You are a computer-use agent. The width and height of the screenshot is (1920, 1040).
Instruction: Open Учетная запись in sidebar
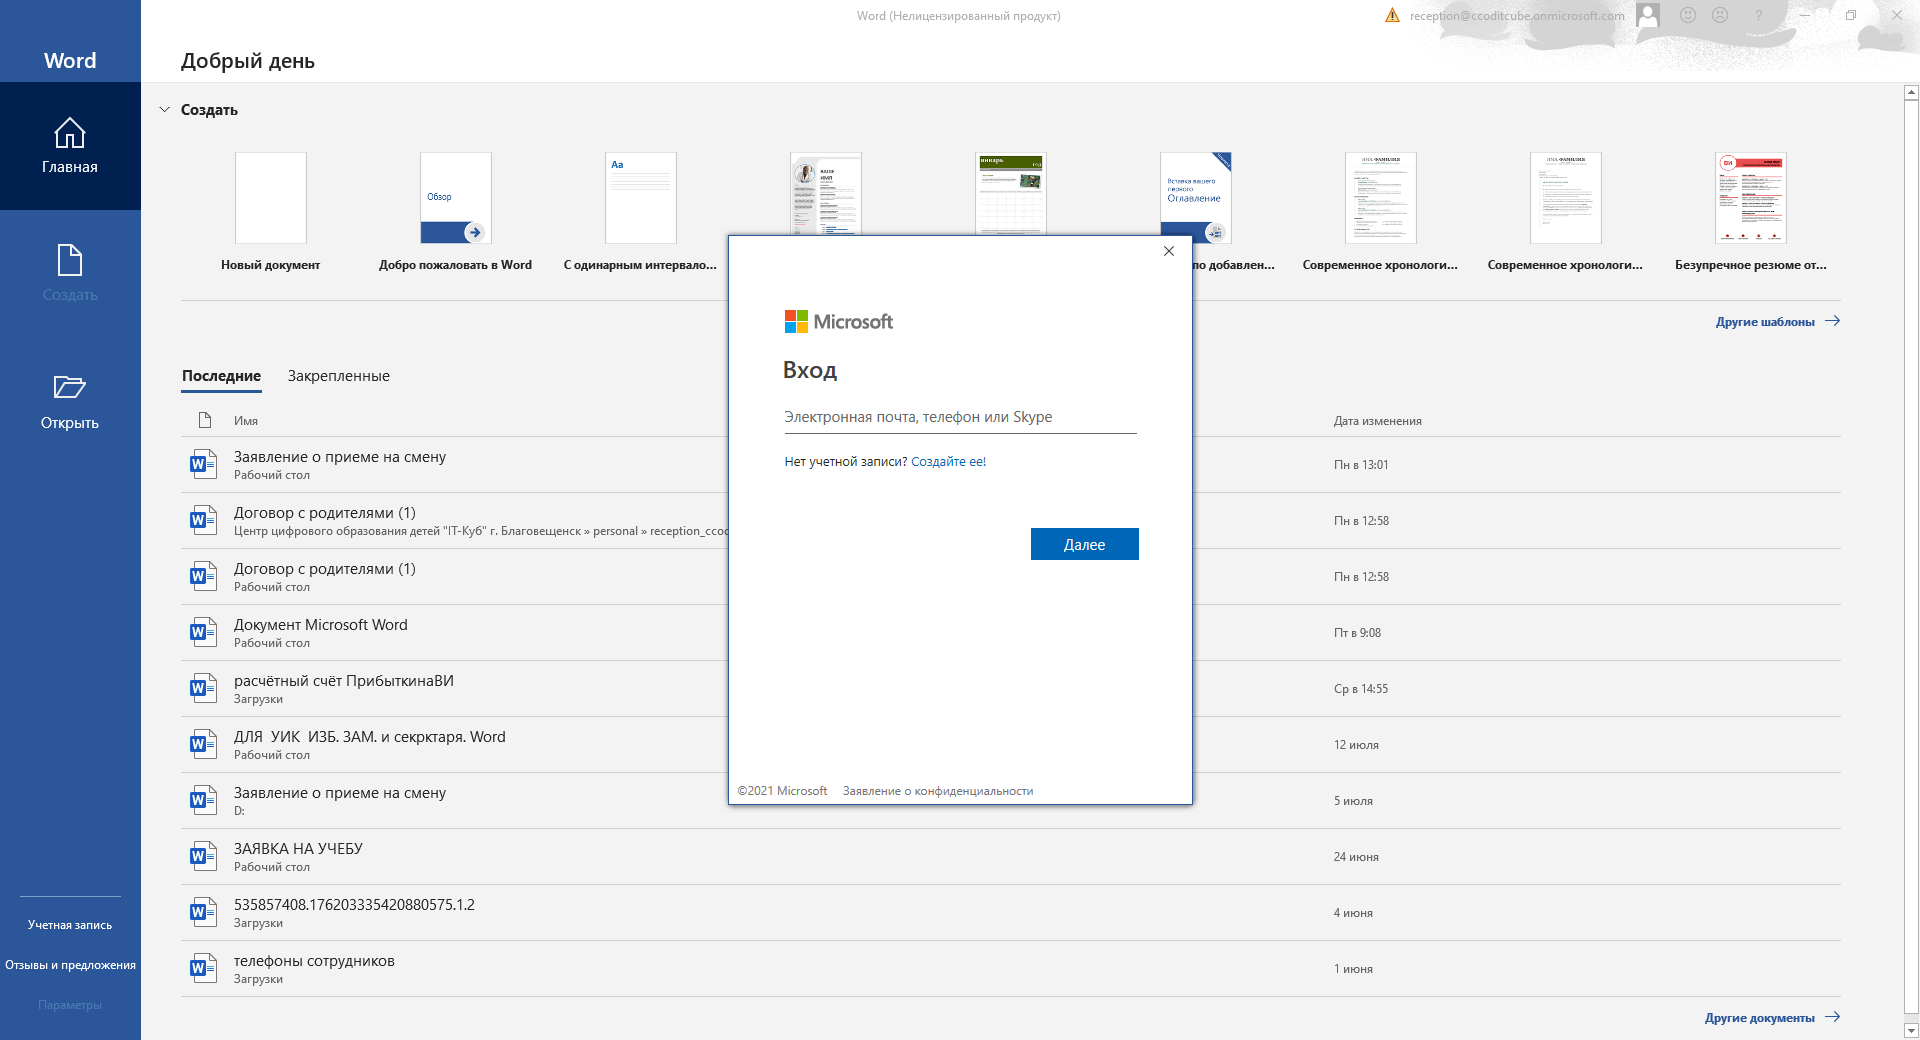70,925
